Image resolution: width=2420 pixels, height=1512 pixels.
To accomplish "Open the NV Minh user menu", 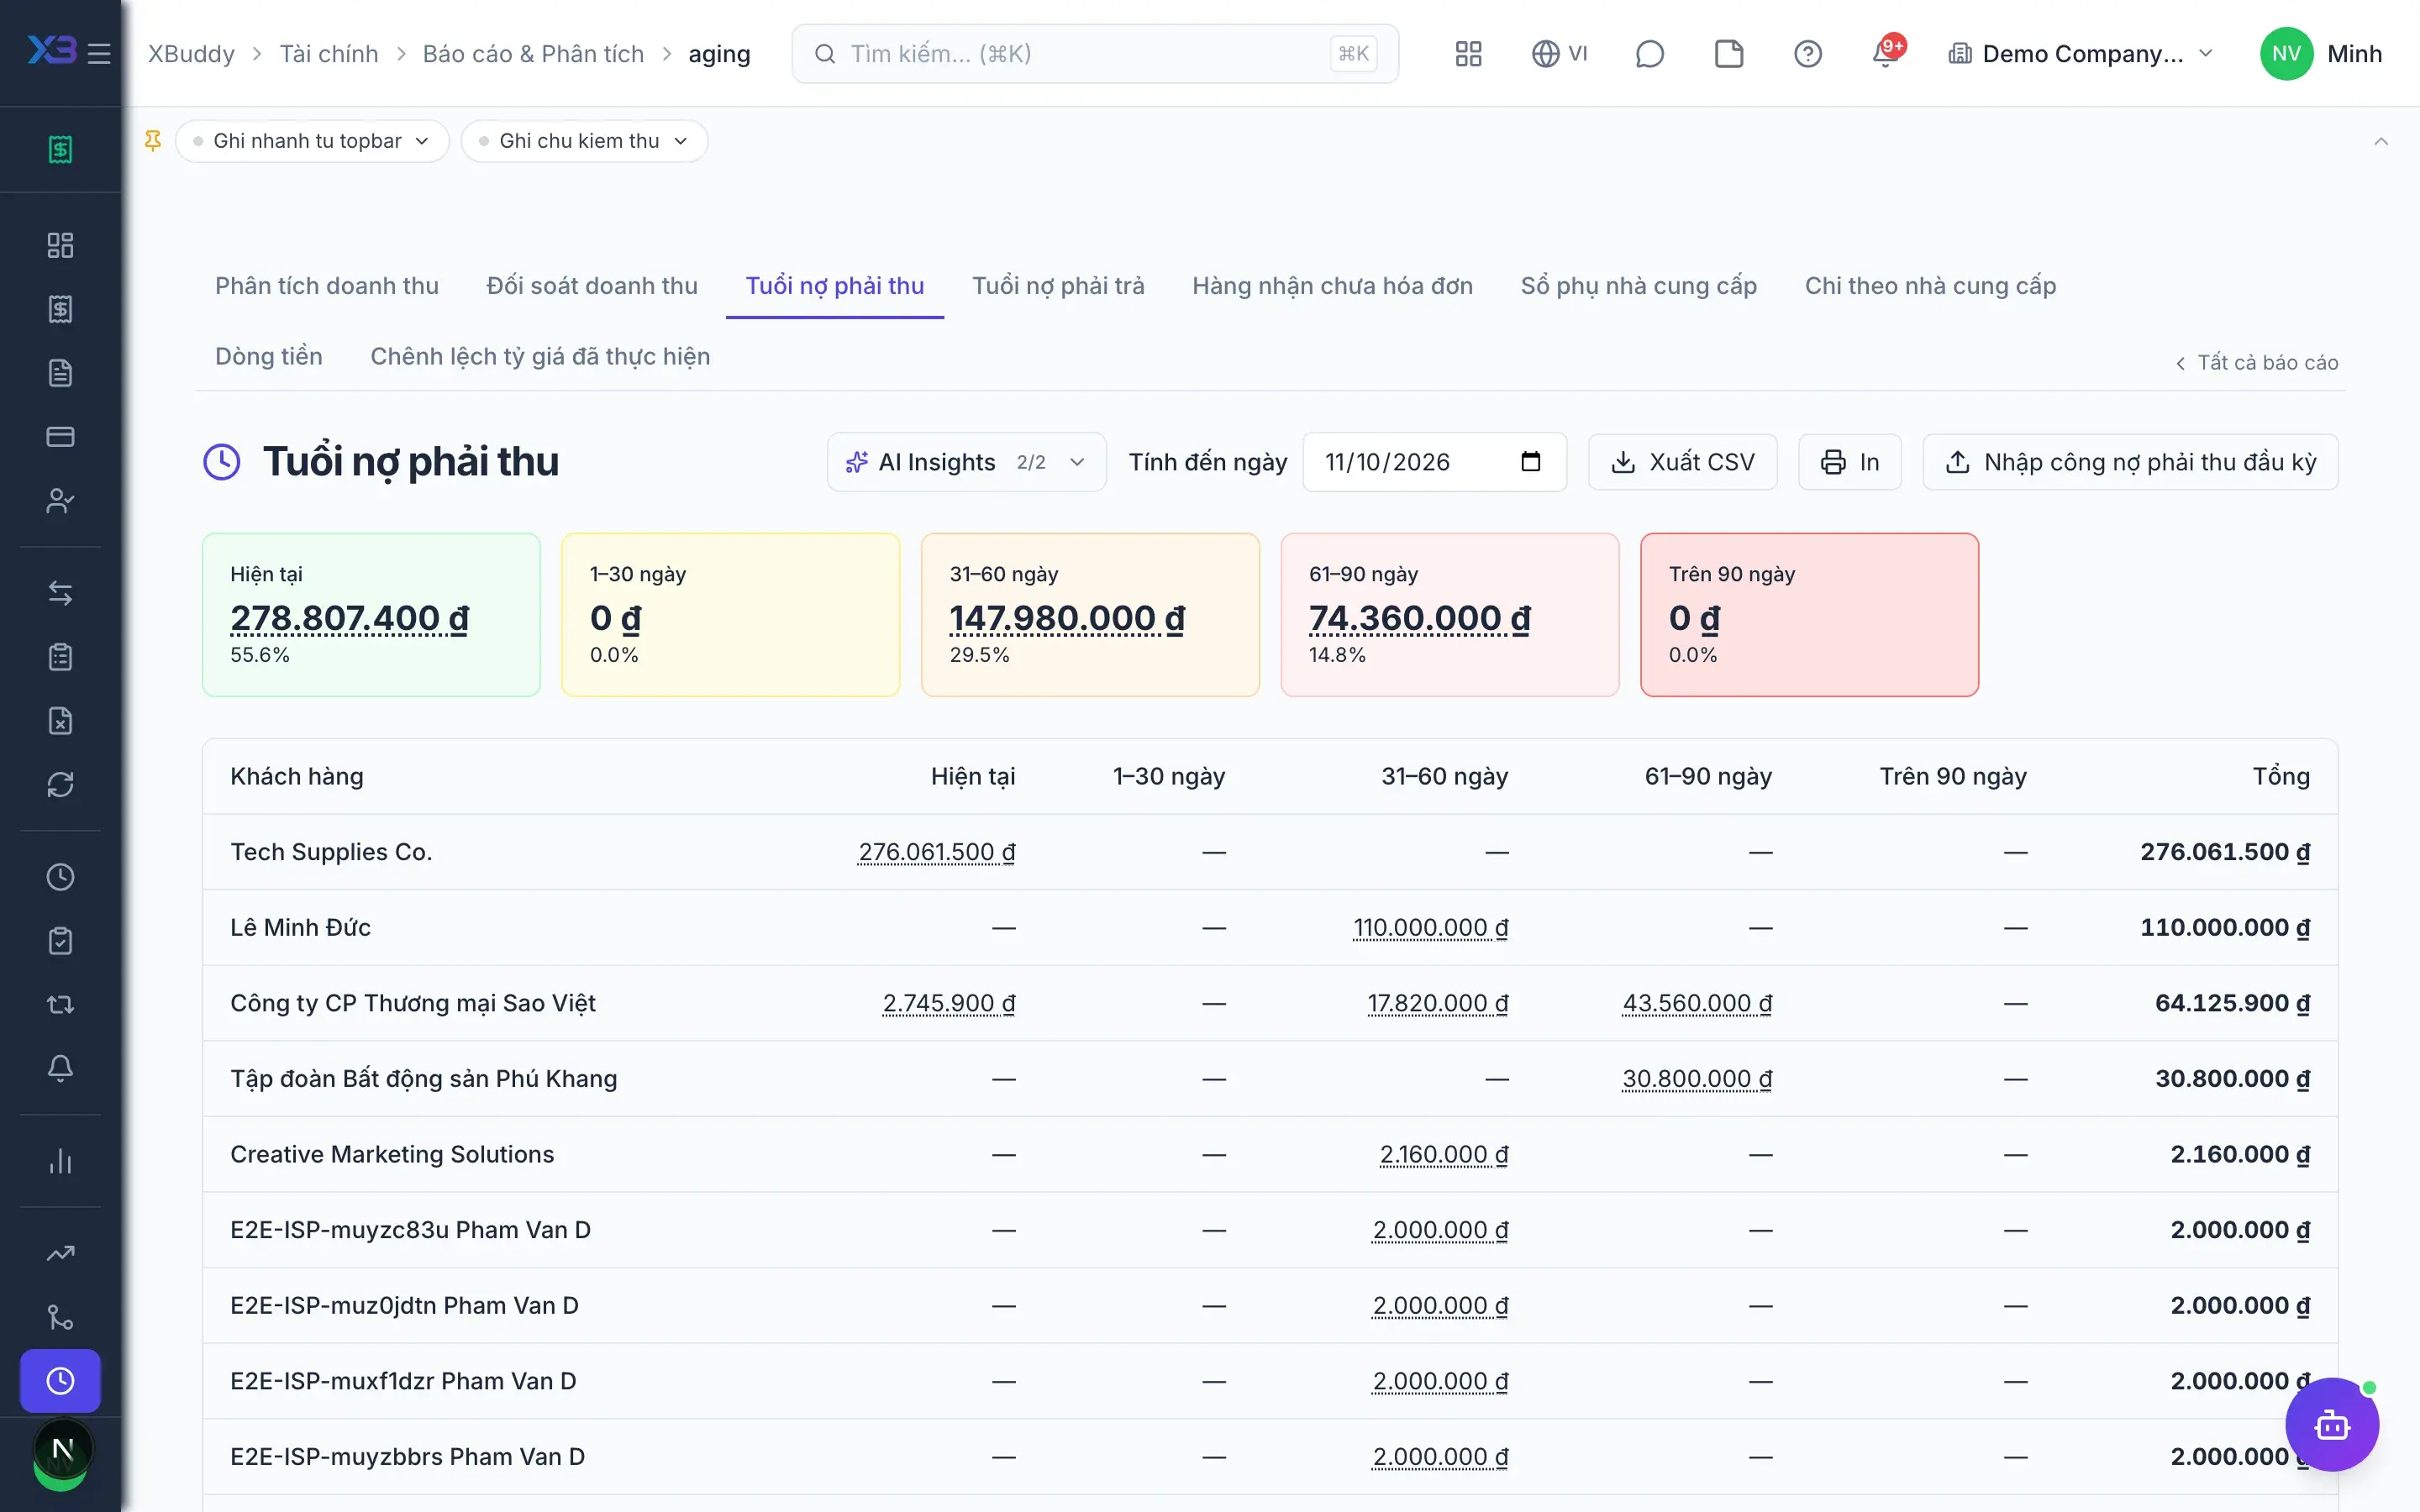I will click(x=2322, y=54).
